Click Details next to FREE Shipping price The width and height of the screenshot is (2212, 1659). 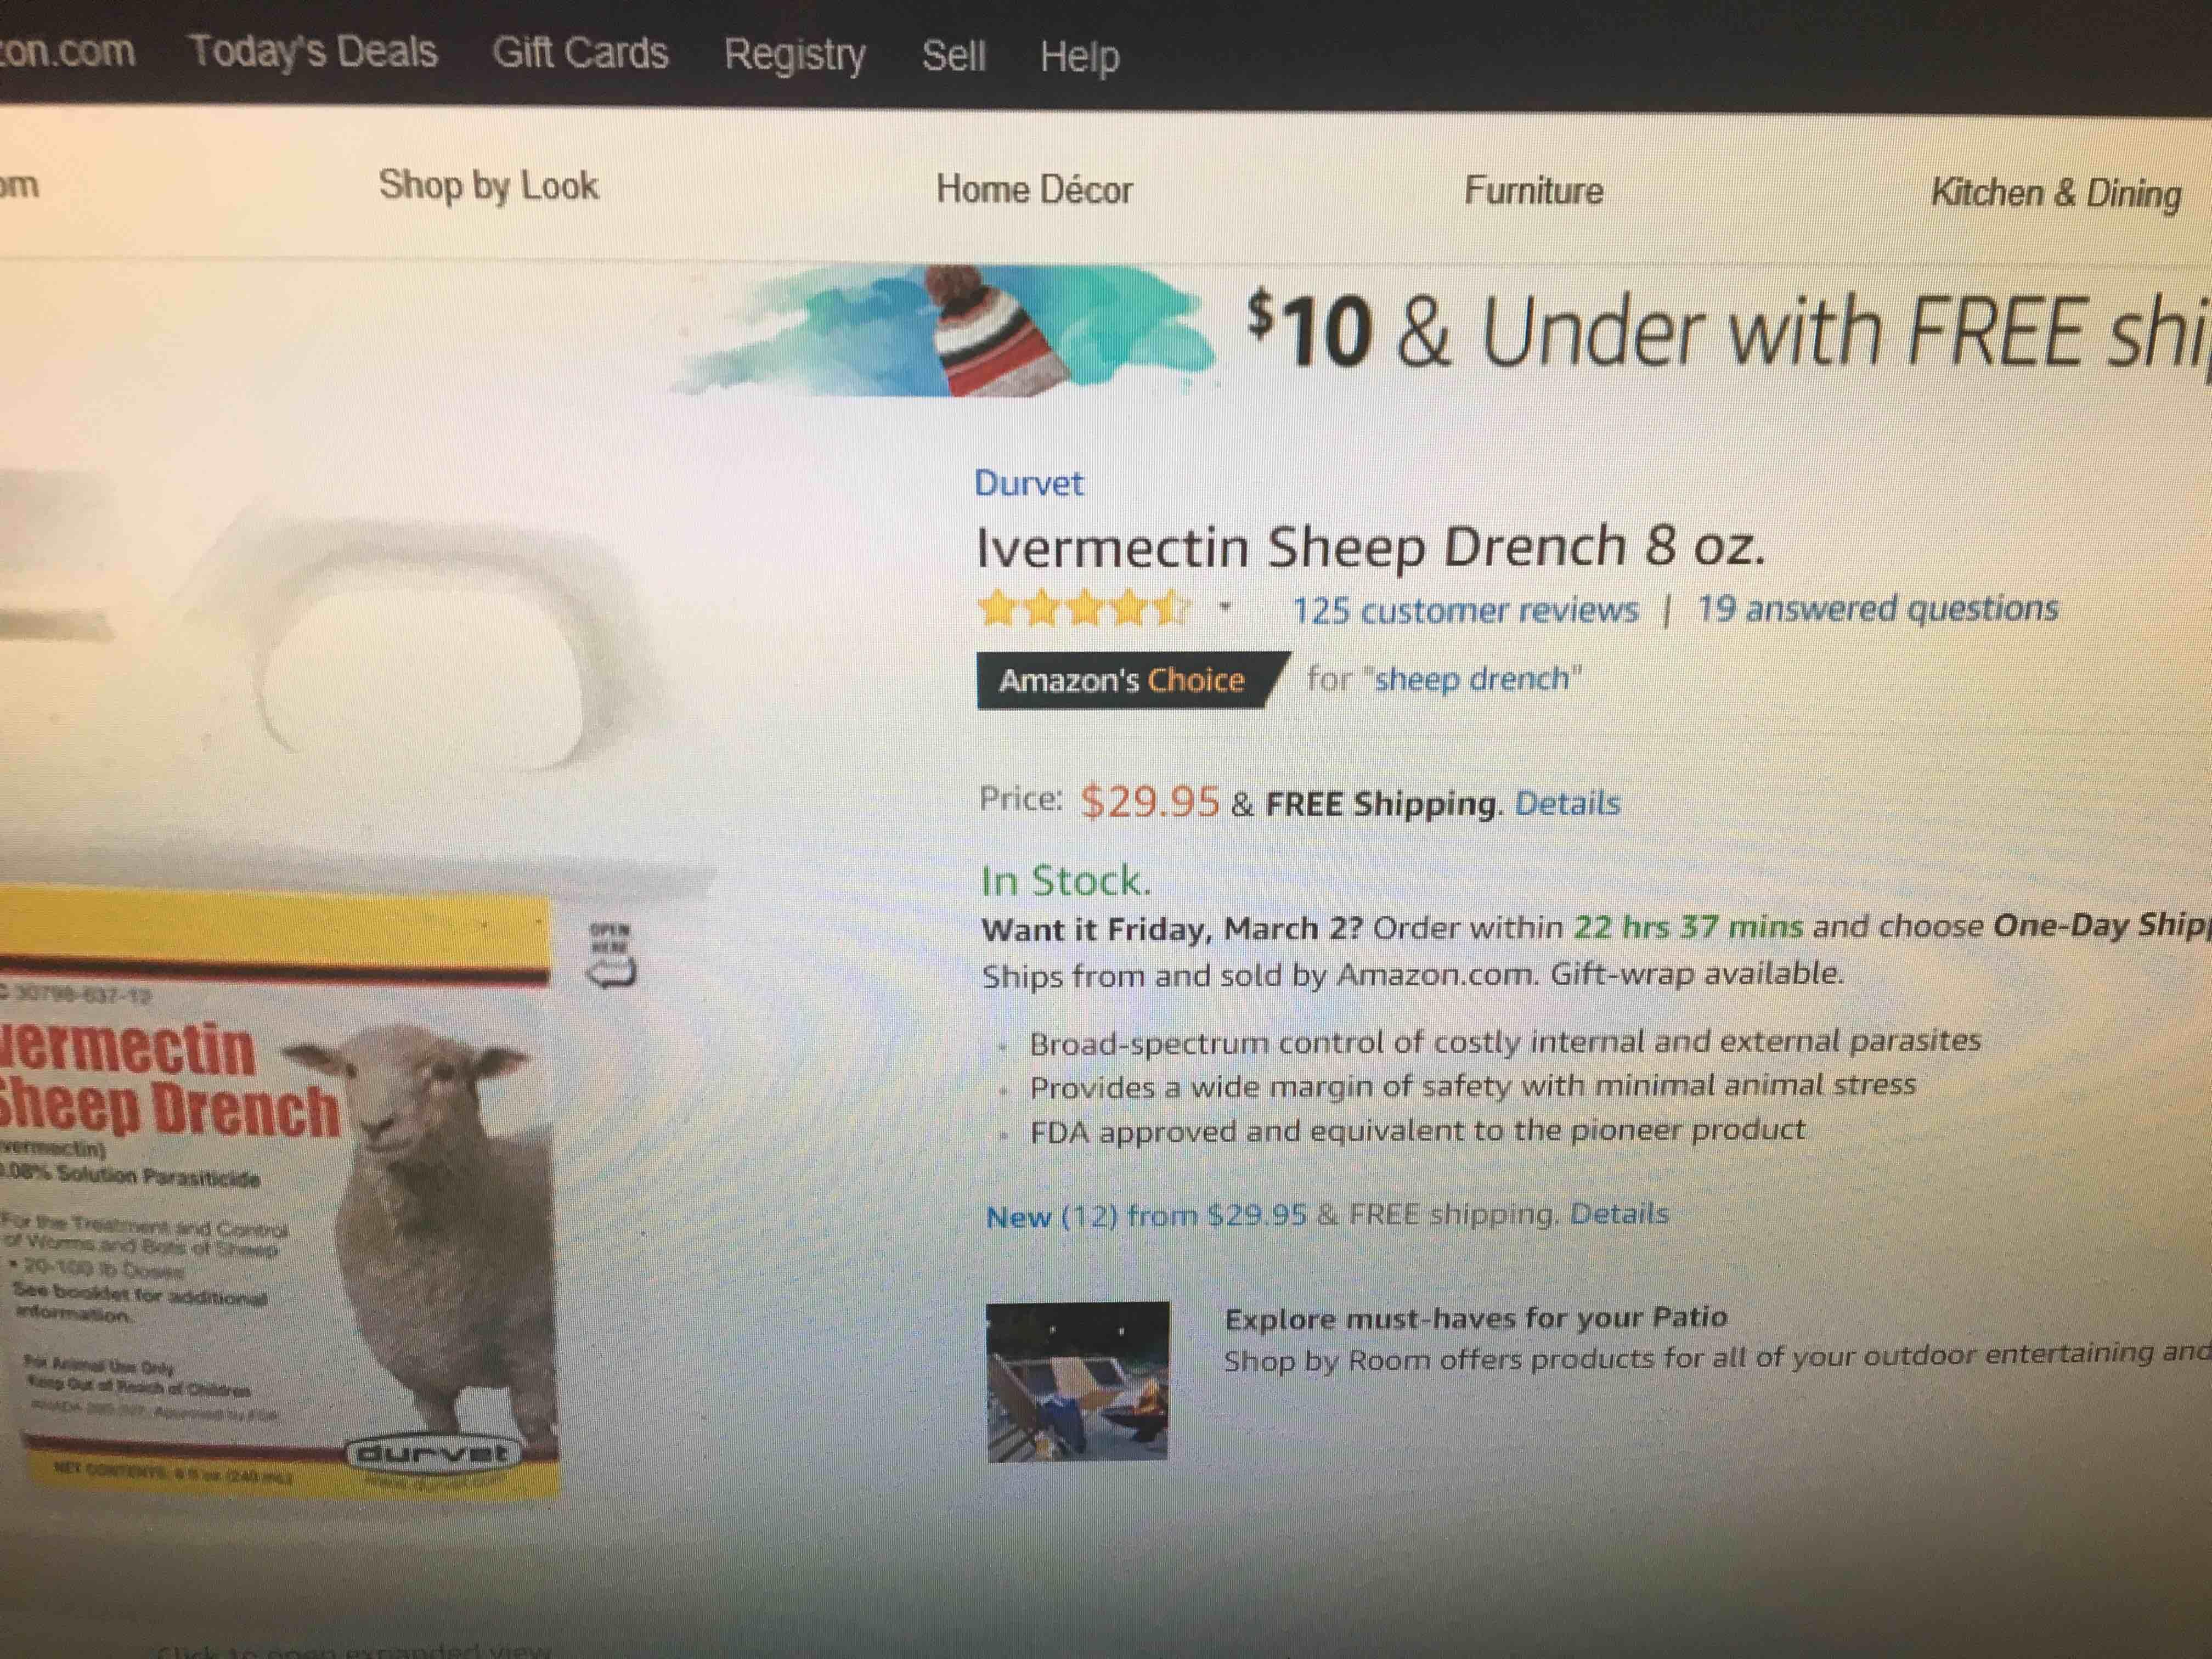(1567, 803)
